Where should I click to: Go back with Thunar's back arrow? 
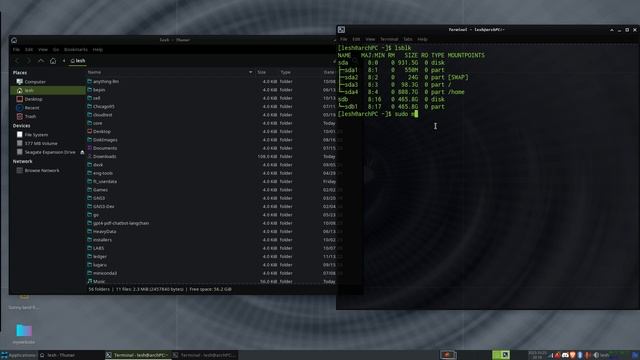coord(17,60)
